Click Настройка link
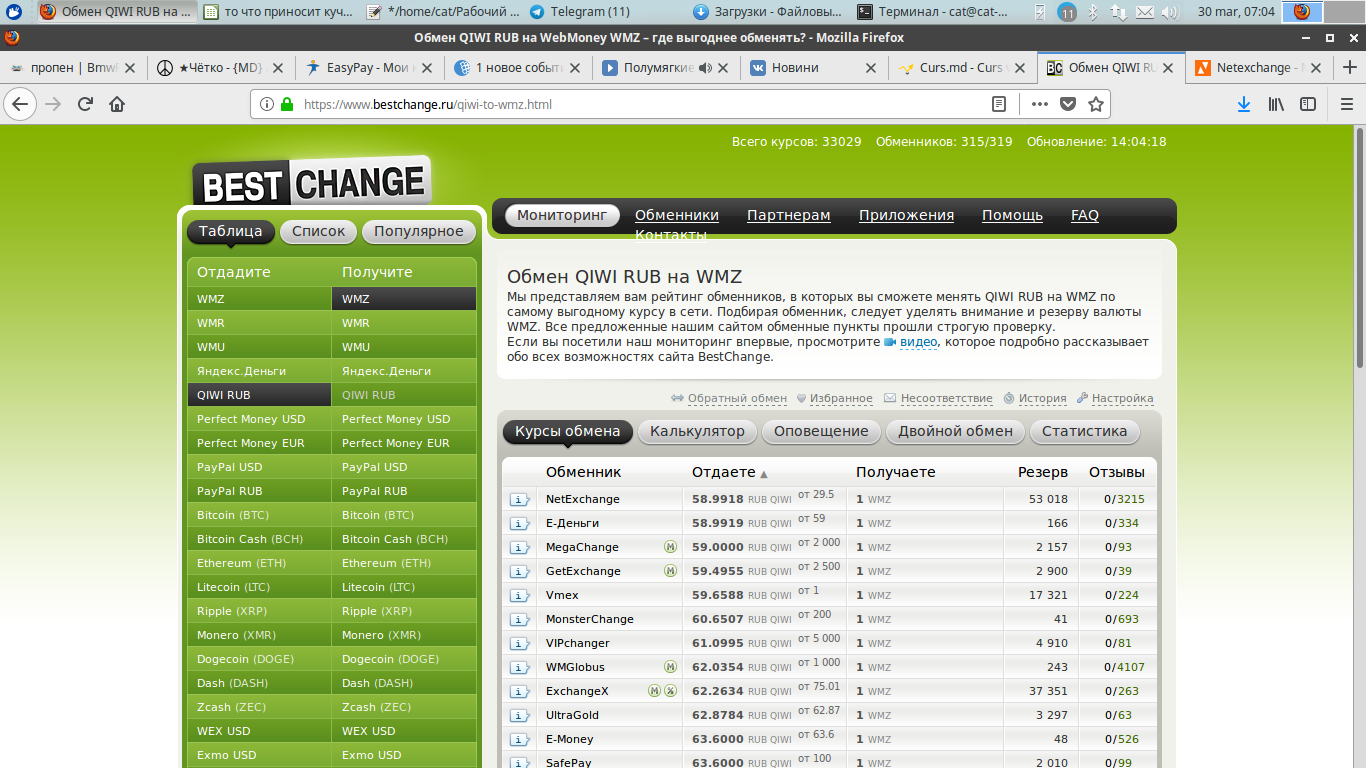The height and width of the screenshot is (768, 1366). coord(1122,398)
